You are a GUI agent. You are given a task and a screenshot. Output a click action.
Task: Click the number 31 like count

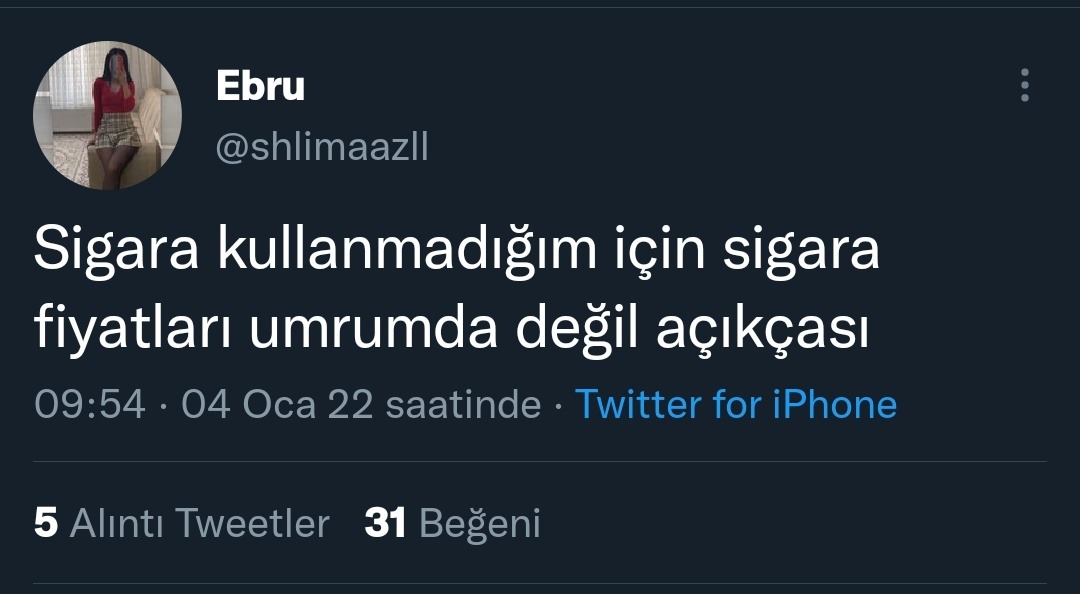click(x=385, y=523)
